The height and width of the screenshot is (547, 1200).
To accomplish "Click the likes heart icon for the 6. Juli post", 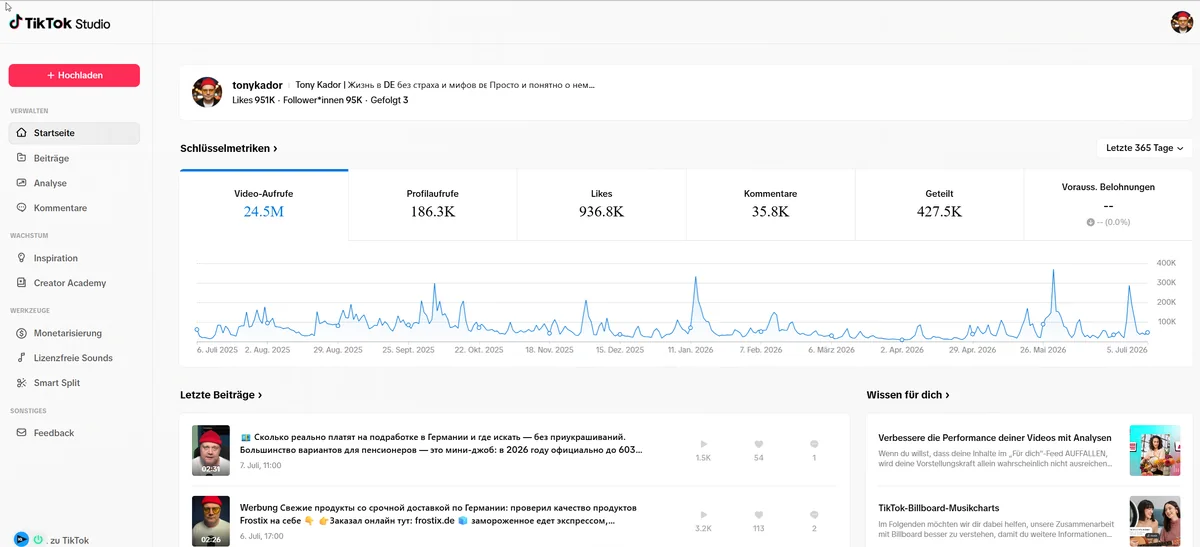I will [759, 515].
